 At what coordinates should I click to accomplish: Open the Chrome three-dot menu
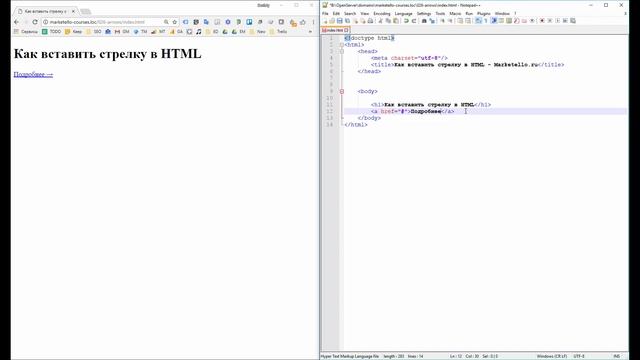point(313,22)
